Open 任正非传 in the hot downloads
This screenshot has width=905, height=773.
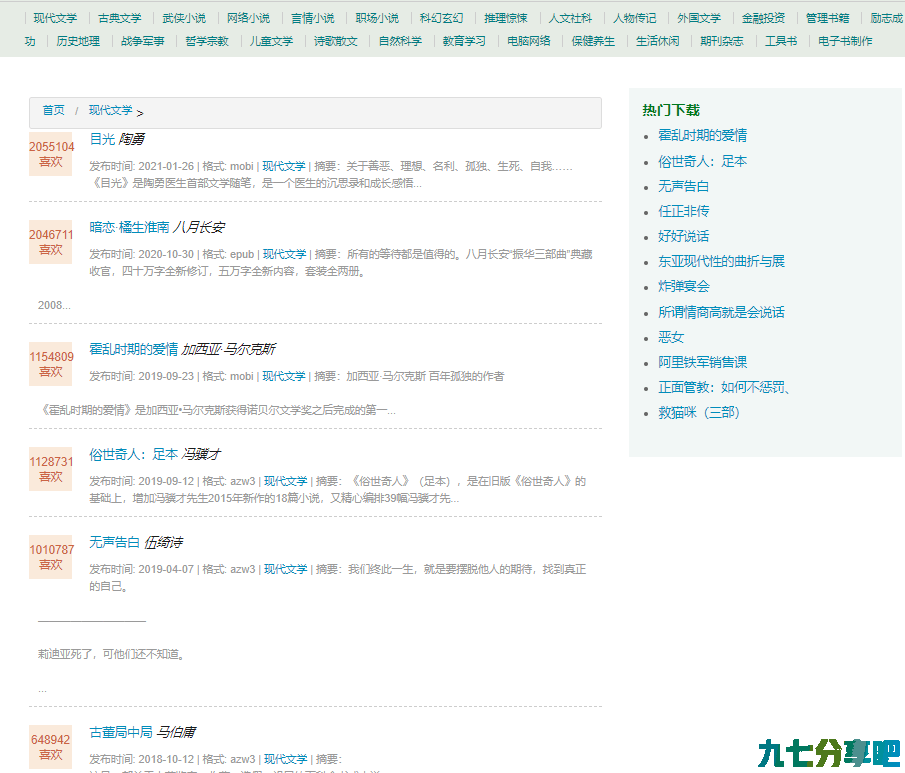coord(683,211)
